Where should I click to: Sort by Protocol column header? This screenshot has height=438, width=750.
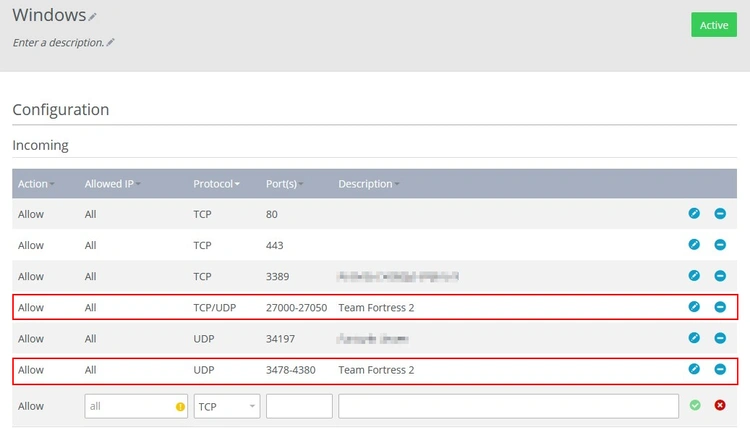coord(216,184)
